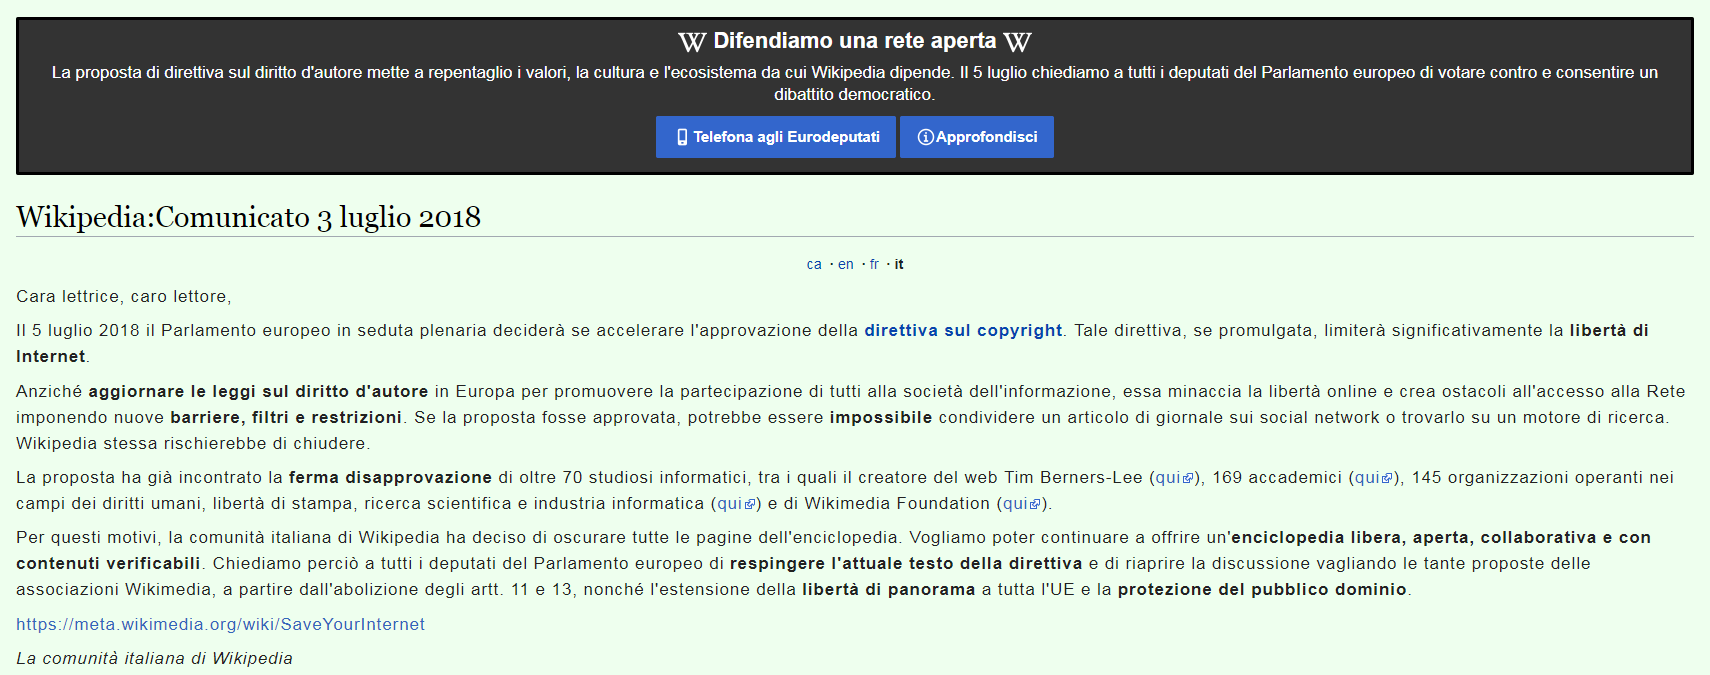1710x675 pixels.
Task: Open external-link icon after 169 accademici qui
Action: click(x=1387, y=479)
